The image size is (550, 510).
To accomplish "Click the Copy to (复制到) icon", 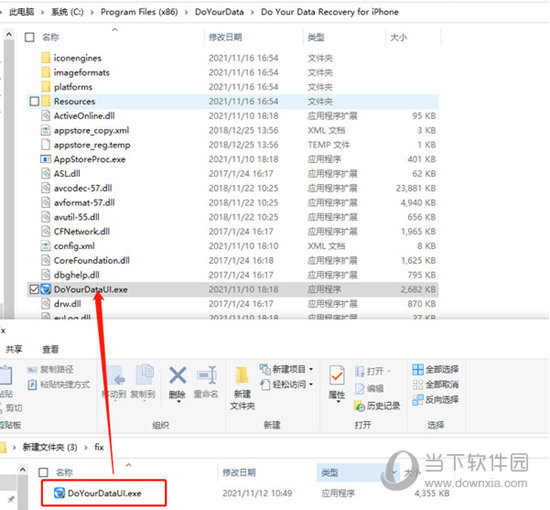I will [x=145, y=375].
